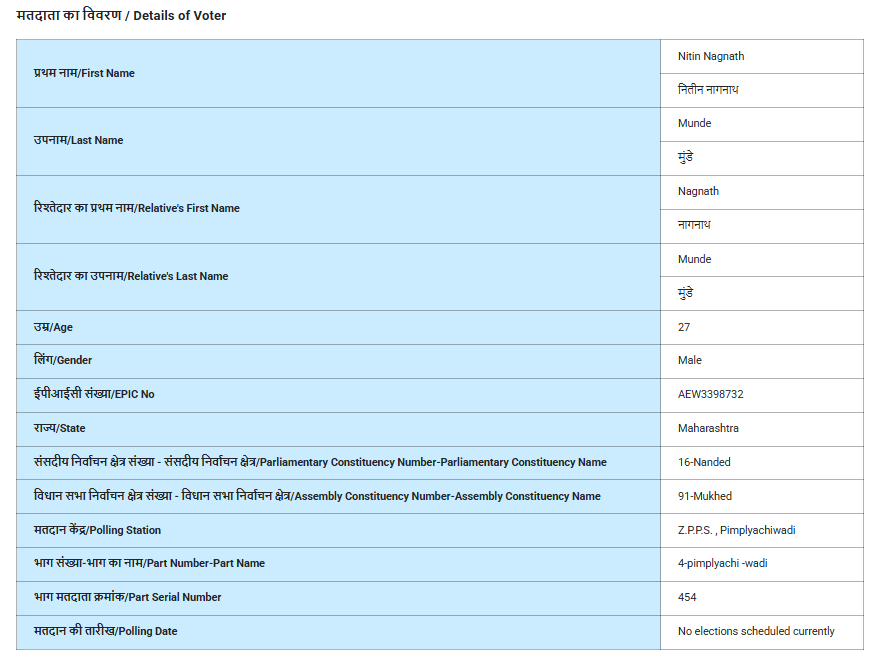This screenshot has width=876, height=660.
Task: Click the age value 27
Action: click(684, 327)
